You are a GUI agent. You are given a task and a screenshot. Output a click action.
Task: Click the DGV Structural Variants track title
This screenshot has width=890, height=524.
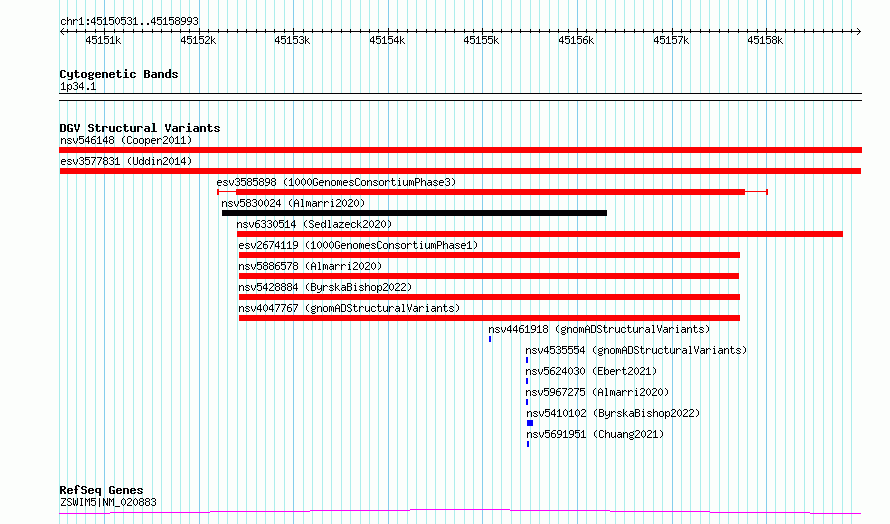140,128
